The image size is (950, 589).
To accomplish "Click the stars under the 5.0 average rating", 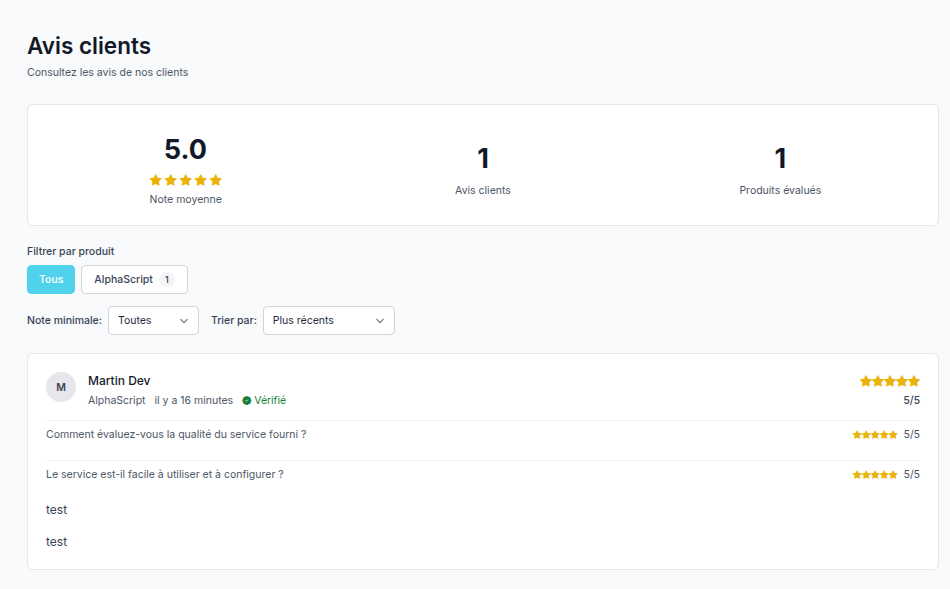I will (185, 180).
